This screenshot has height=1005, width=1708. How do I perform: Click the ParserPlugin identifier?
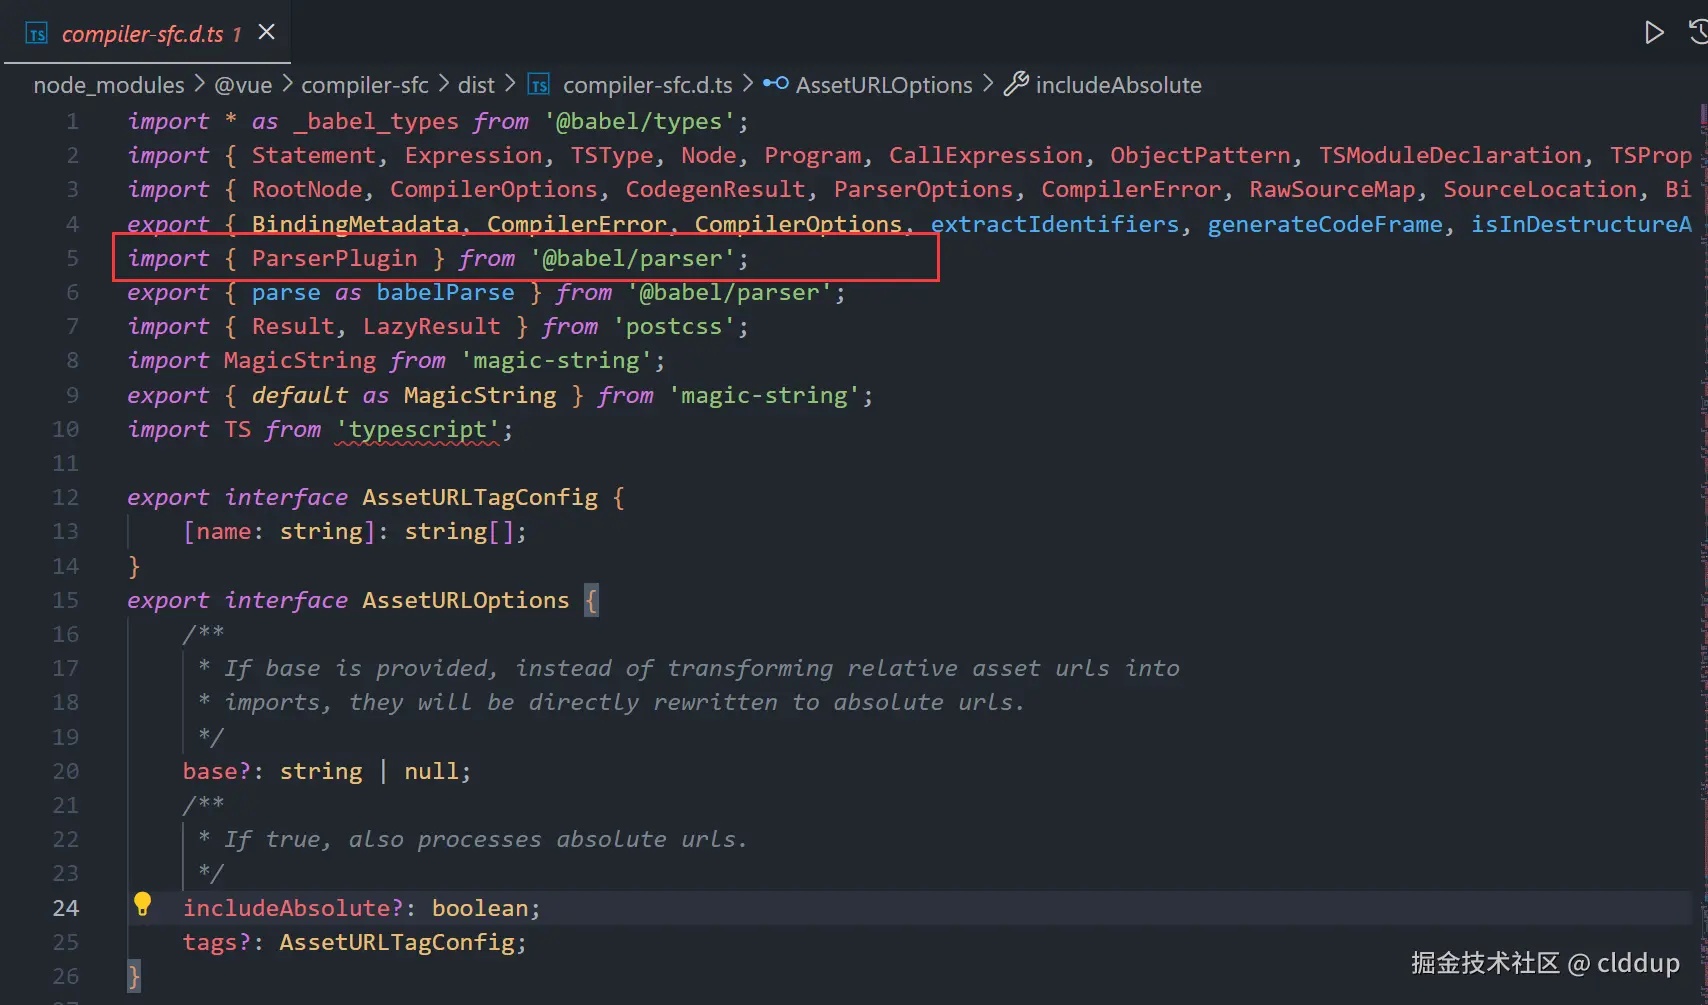334,258
